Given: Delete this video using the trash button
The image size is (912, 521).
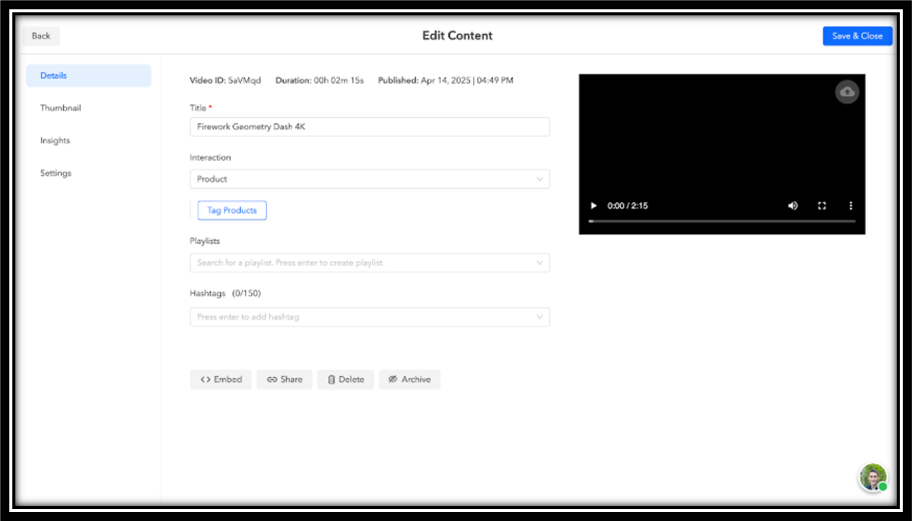Looking at the screenshot, I should pos(345,379).
